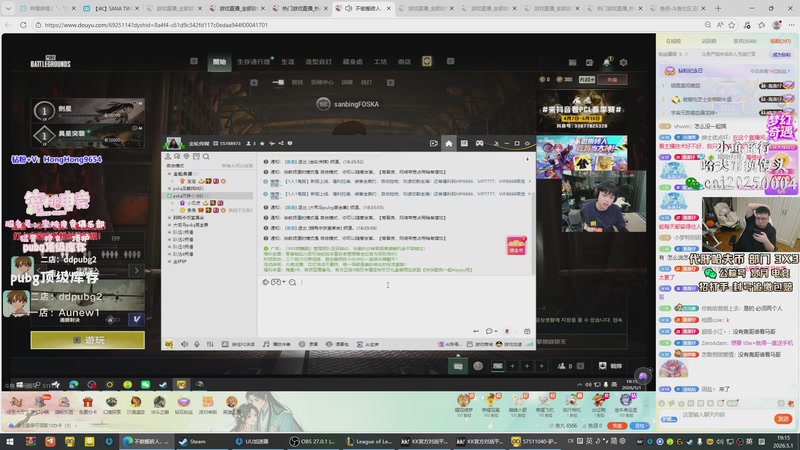
Task: Click the Windows Start button
Action: 10,441
